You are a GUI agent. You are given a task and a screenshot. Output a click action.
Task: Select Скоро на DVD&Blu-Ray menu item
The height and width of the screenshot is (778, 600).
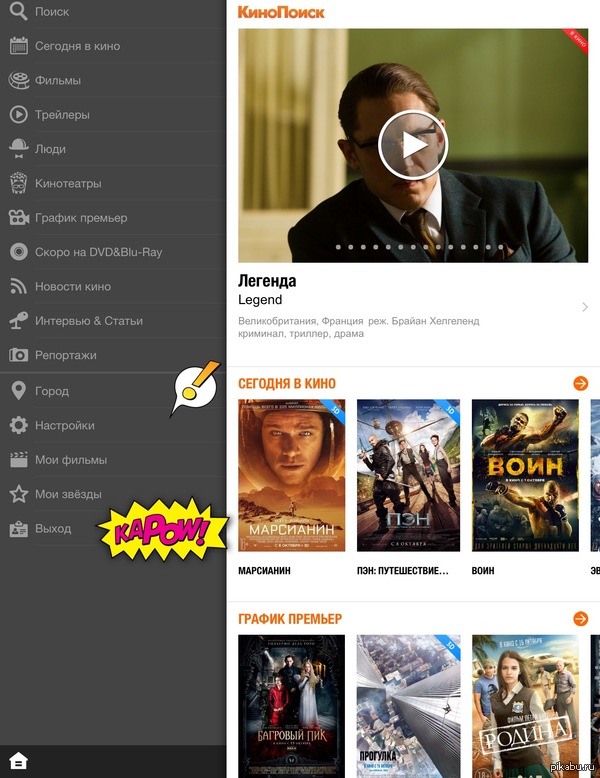pyautogui.click(x=98, y=252)
